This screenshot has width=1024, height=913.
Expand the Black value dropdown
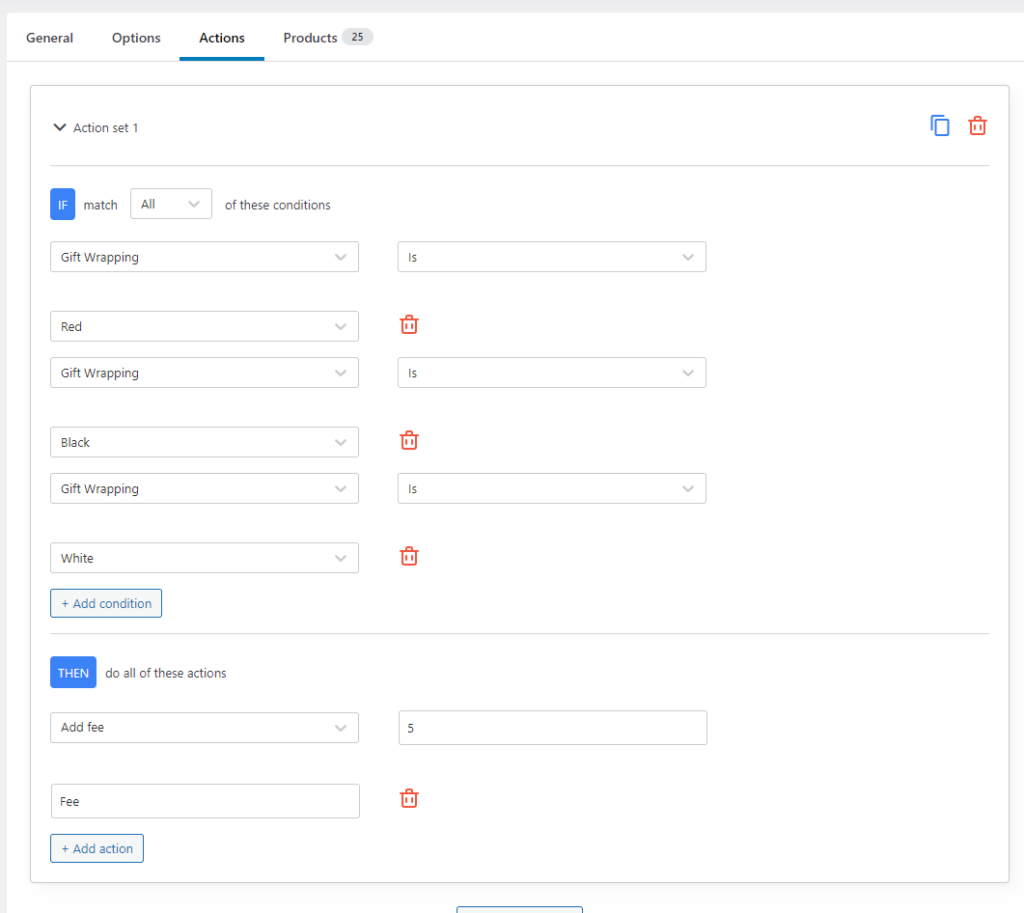point(204,442)
